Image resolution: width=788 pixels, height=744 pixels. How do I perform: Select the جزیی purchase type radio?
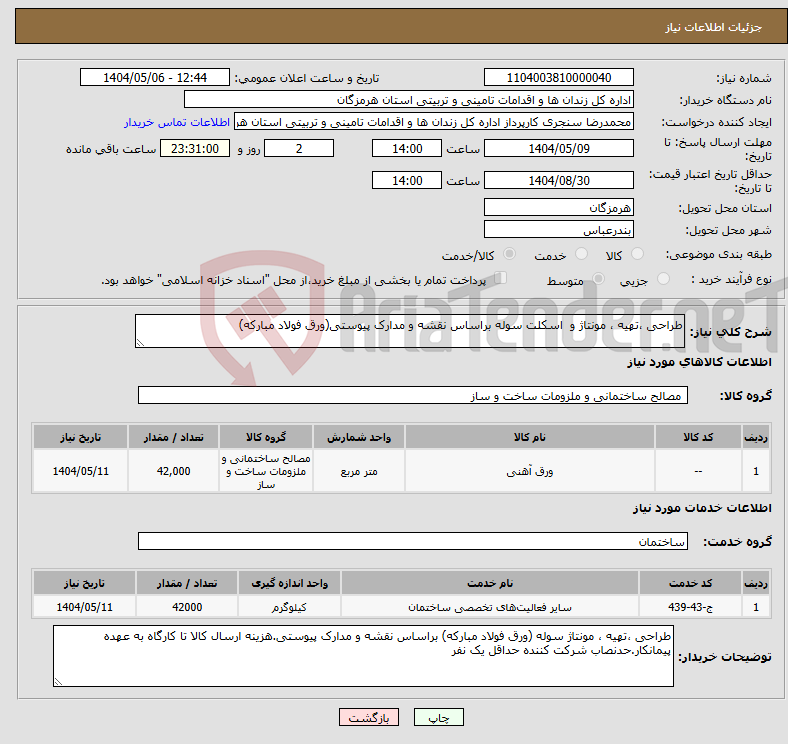663,278
